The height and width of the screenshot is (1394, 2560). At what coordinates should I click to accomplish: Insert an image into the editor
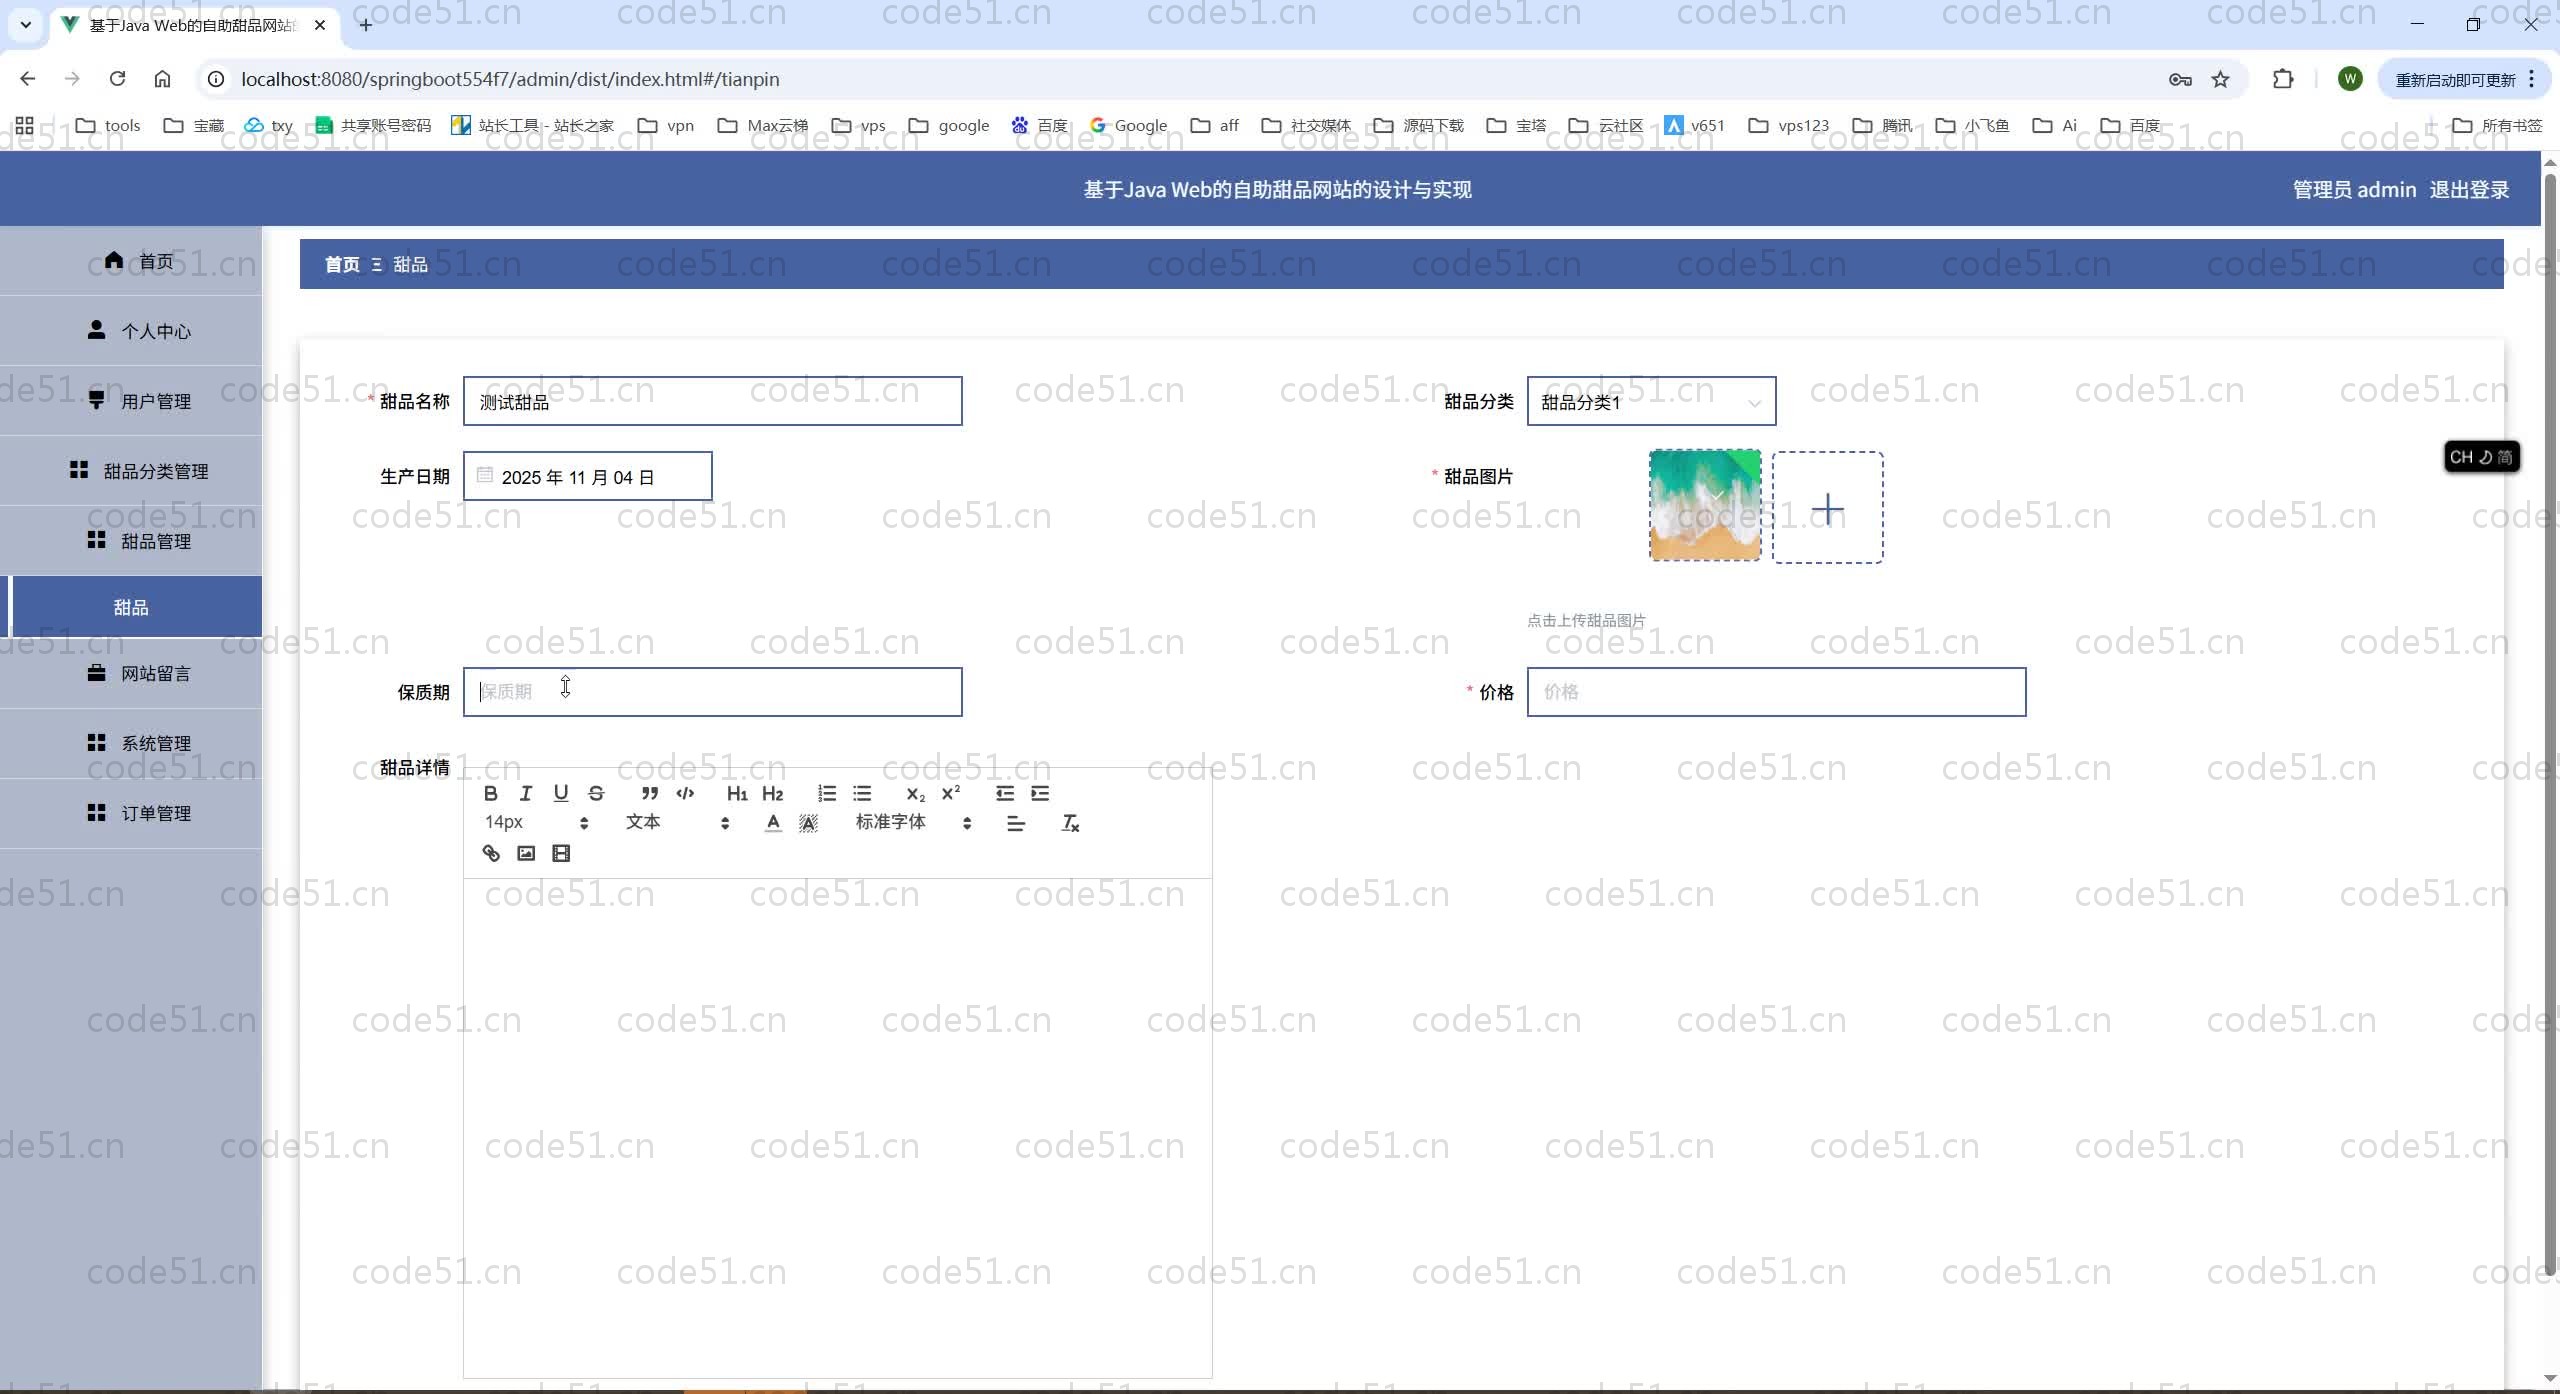[526, 853]
